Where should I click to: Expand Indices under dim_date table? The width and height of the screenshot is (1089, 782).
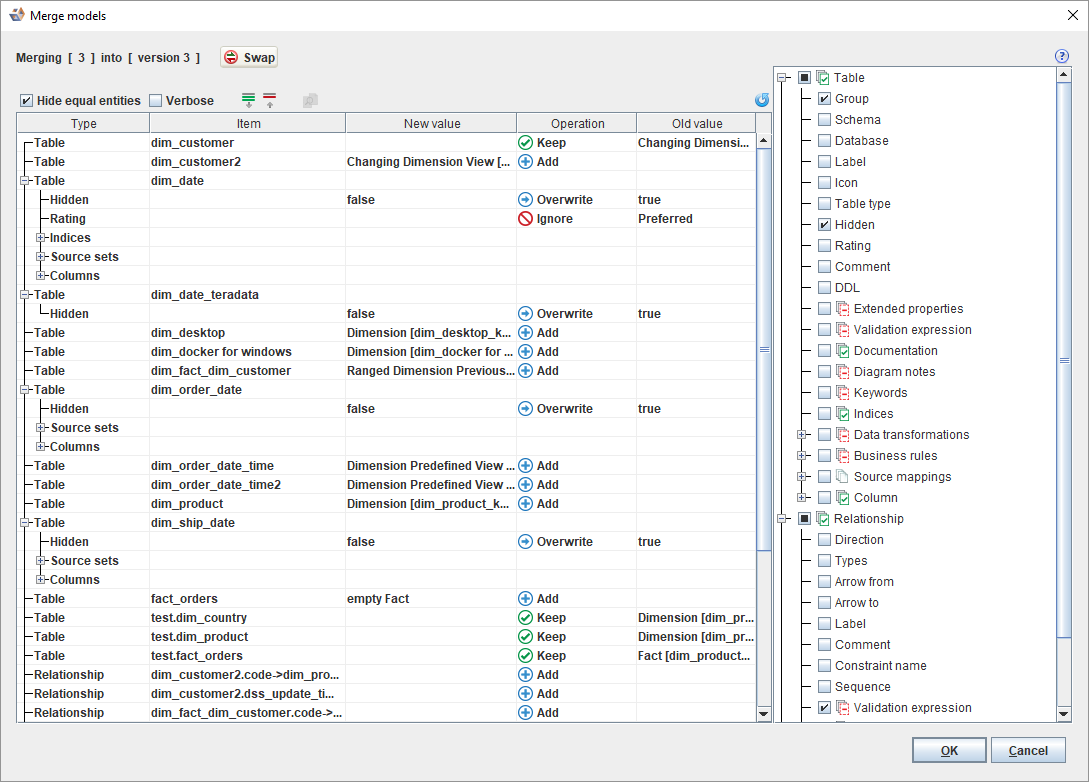tap(41, 238)
